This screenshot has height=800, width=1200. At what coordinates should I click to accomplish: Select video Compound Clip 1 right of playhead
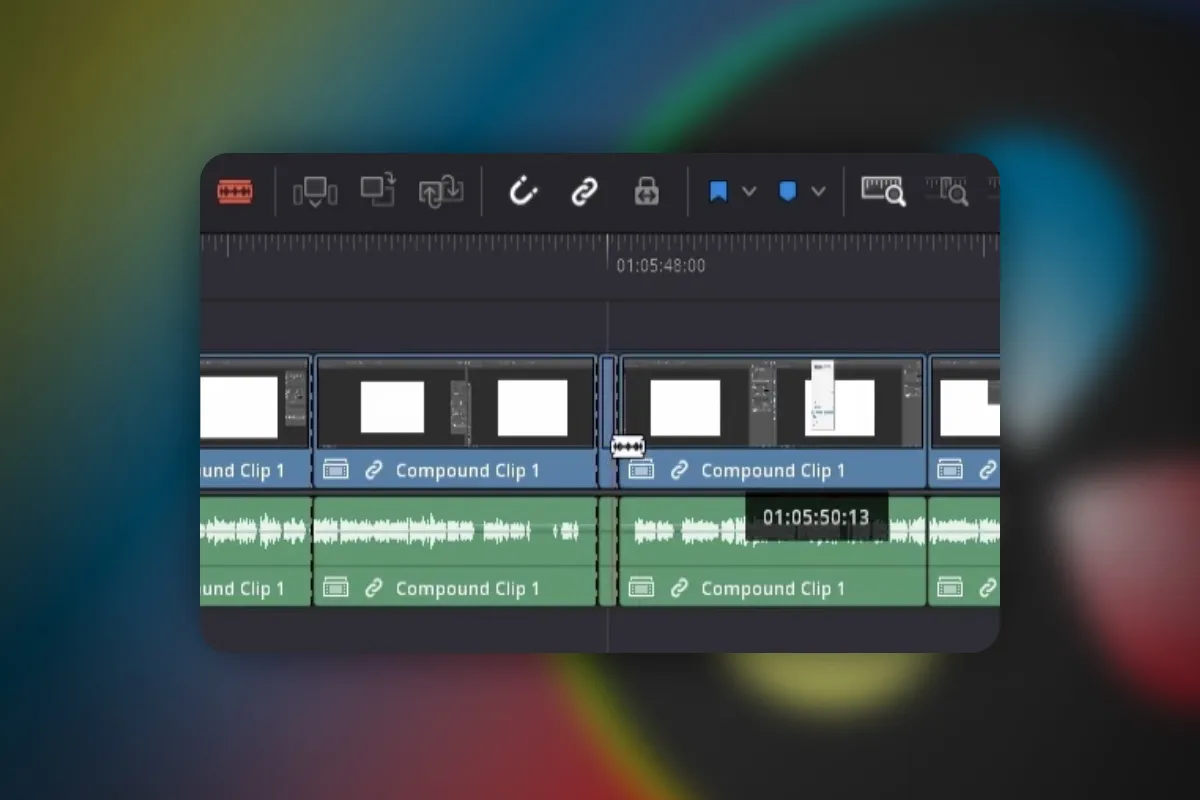pyautogui.click(x=773, y=422)
